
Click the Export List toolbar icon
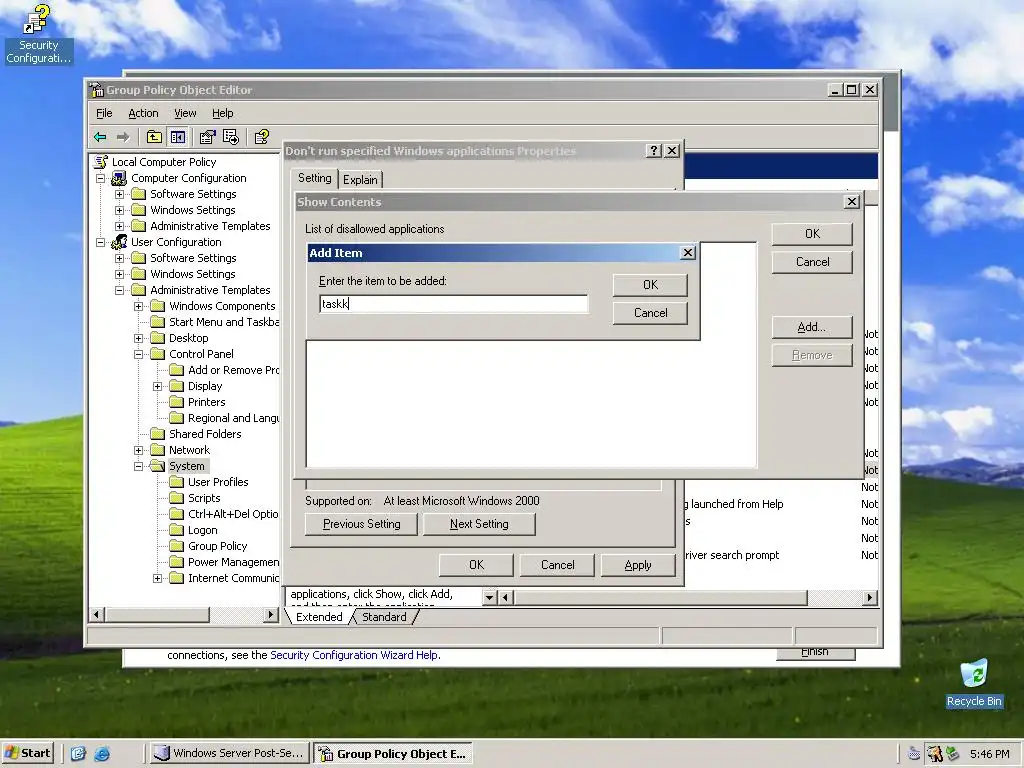tap(231, 137)
